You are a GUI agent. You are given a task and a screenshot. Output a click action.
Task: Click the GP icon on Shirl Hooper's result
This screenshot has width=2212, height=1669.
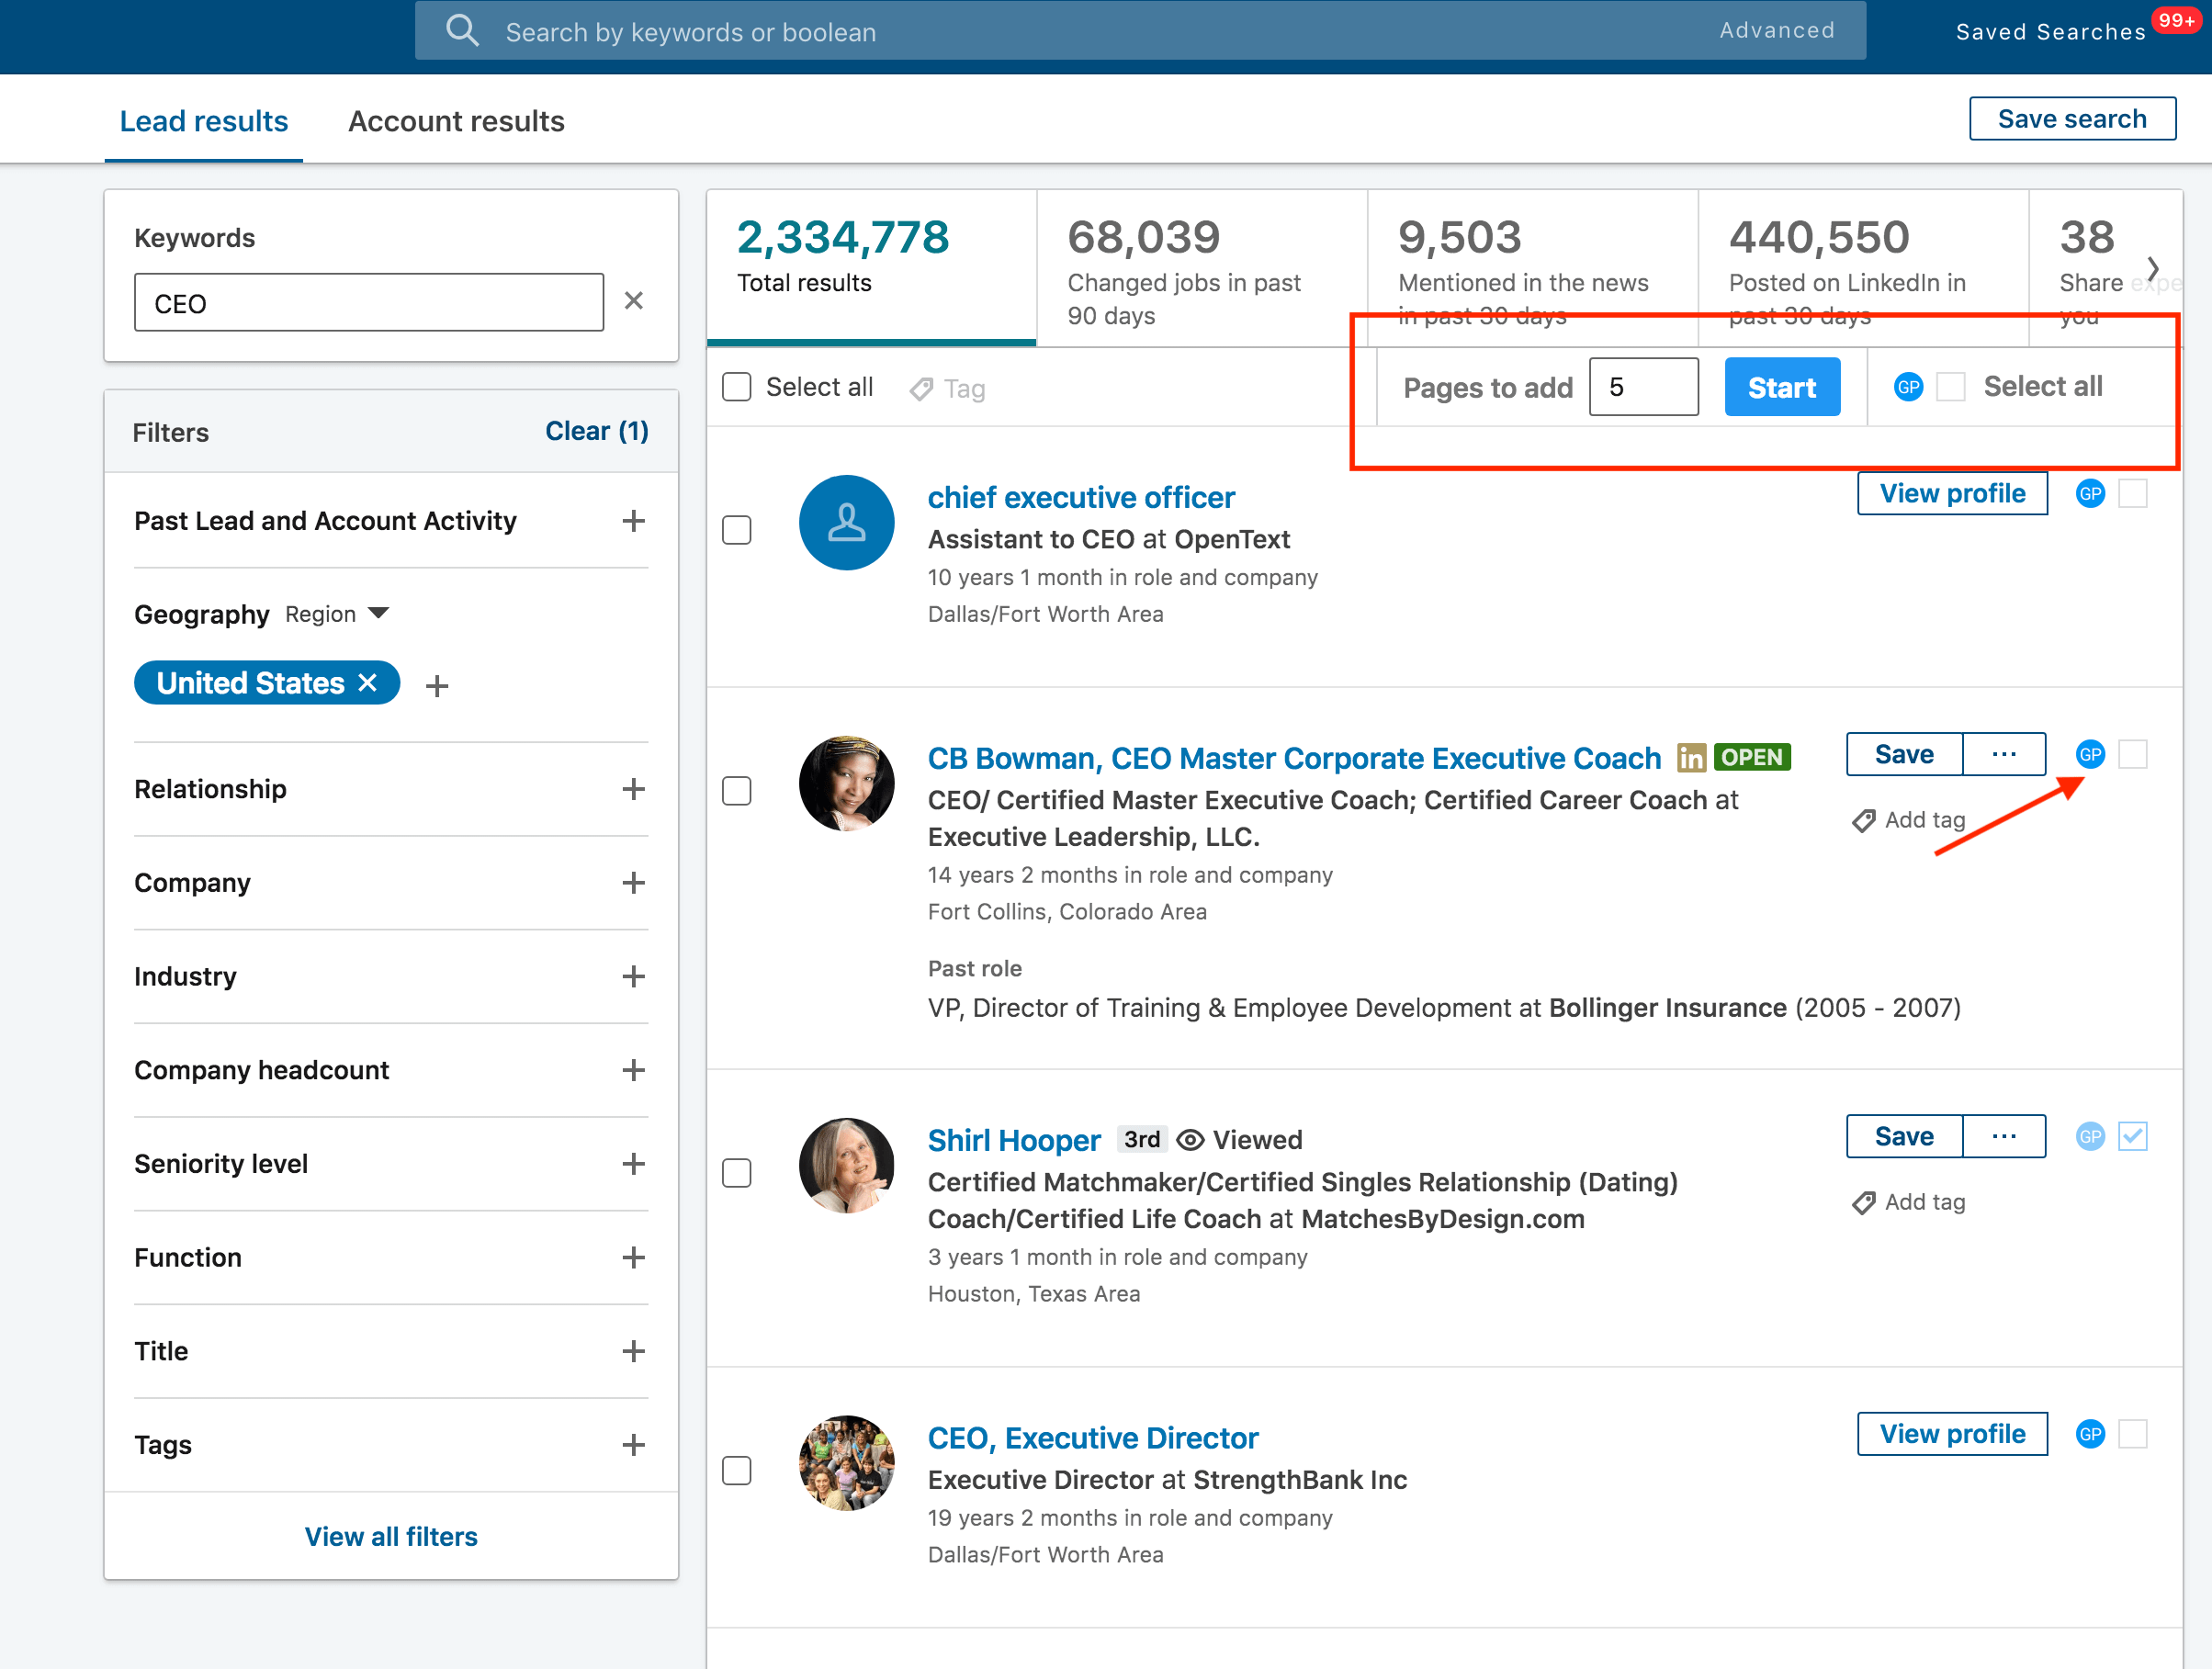pyautogui.click(x=2089, y=1134)
